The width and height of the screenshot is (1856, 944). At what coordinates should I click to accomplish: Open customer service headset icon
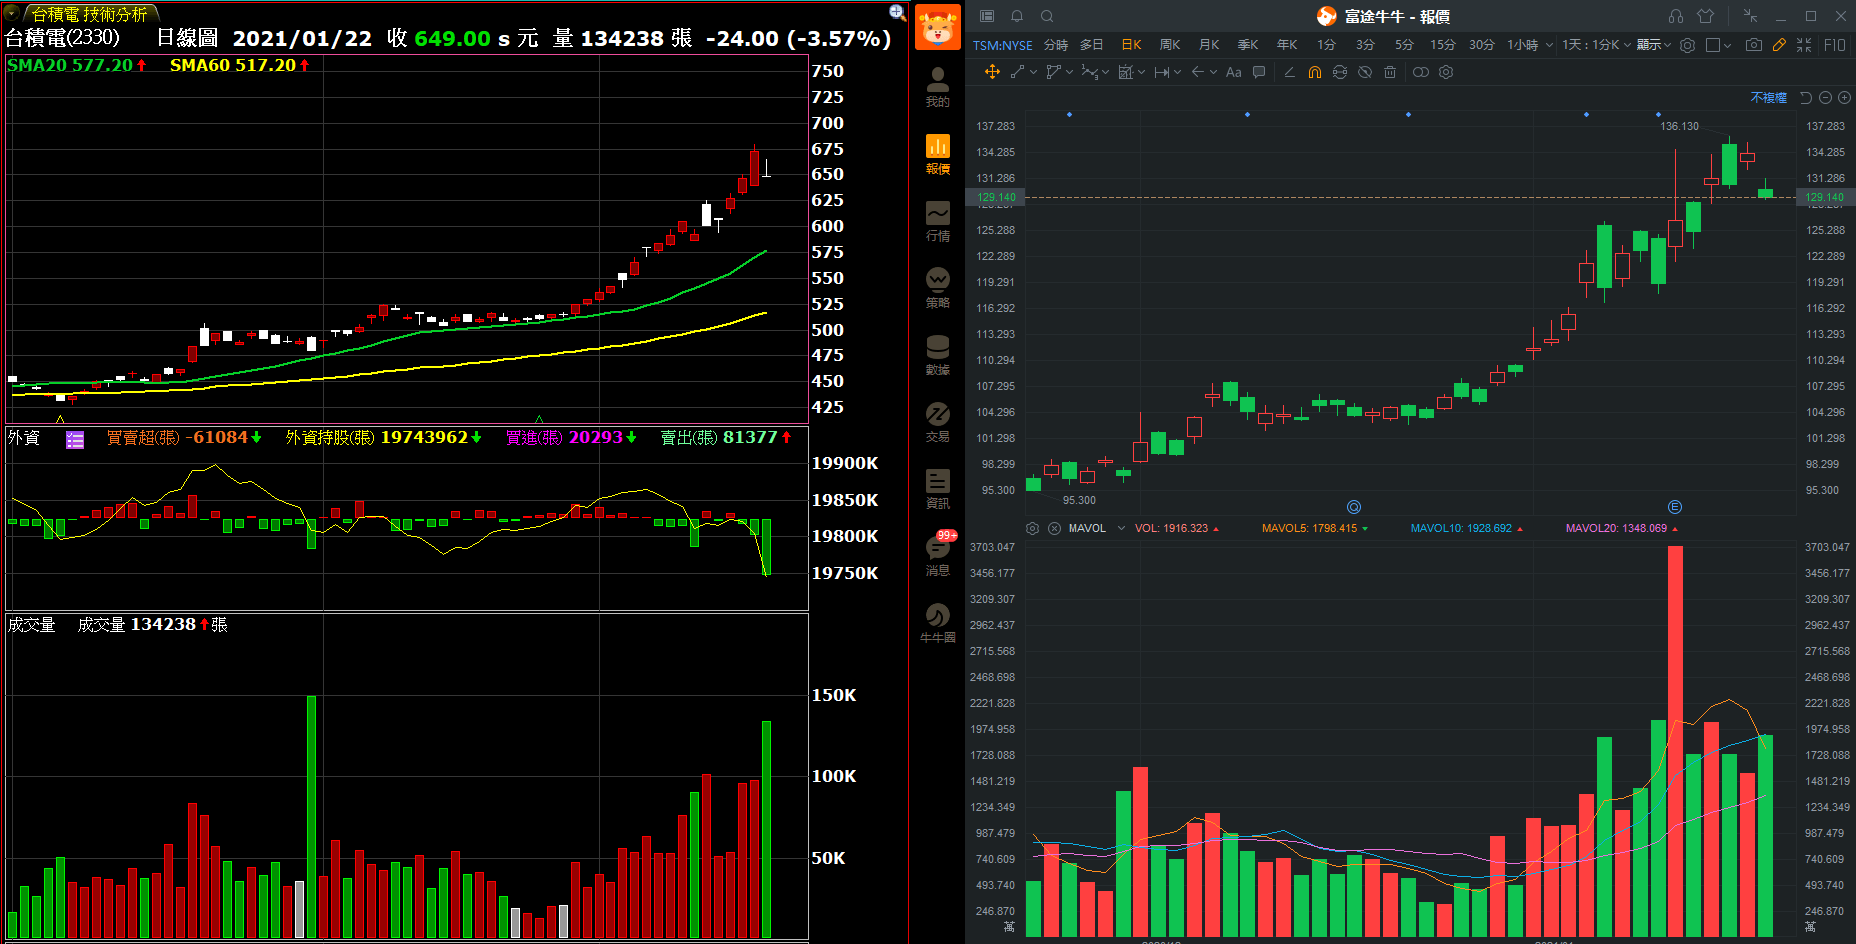[1676, 16]
